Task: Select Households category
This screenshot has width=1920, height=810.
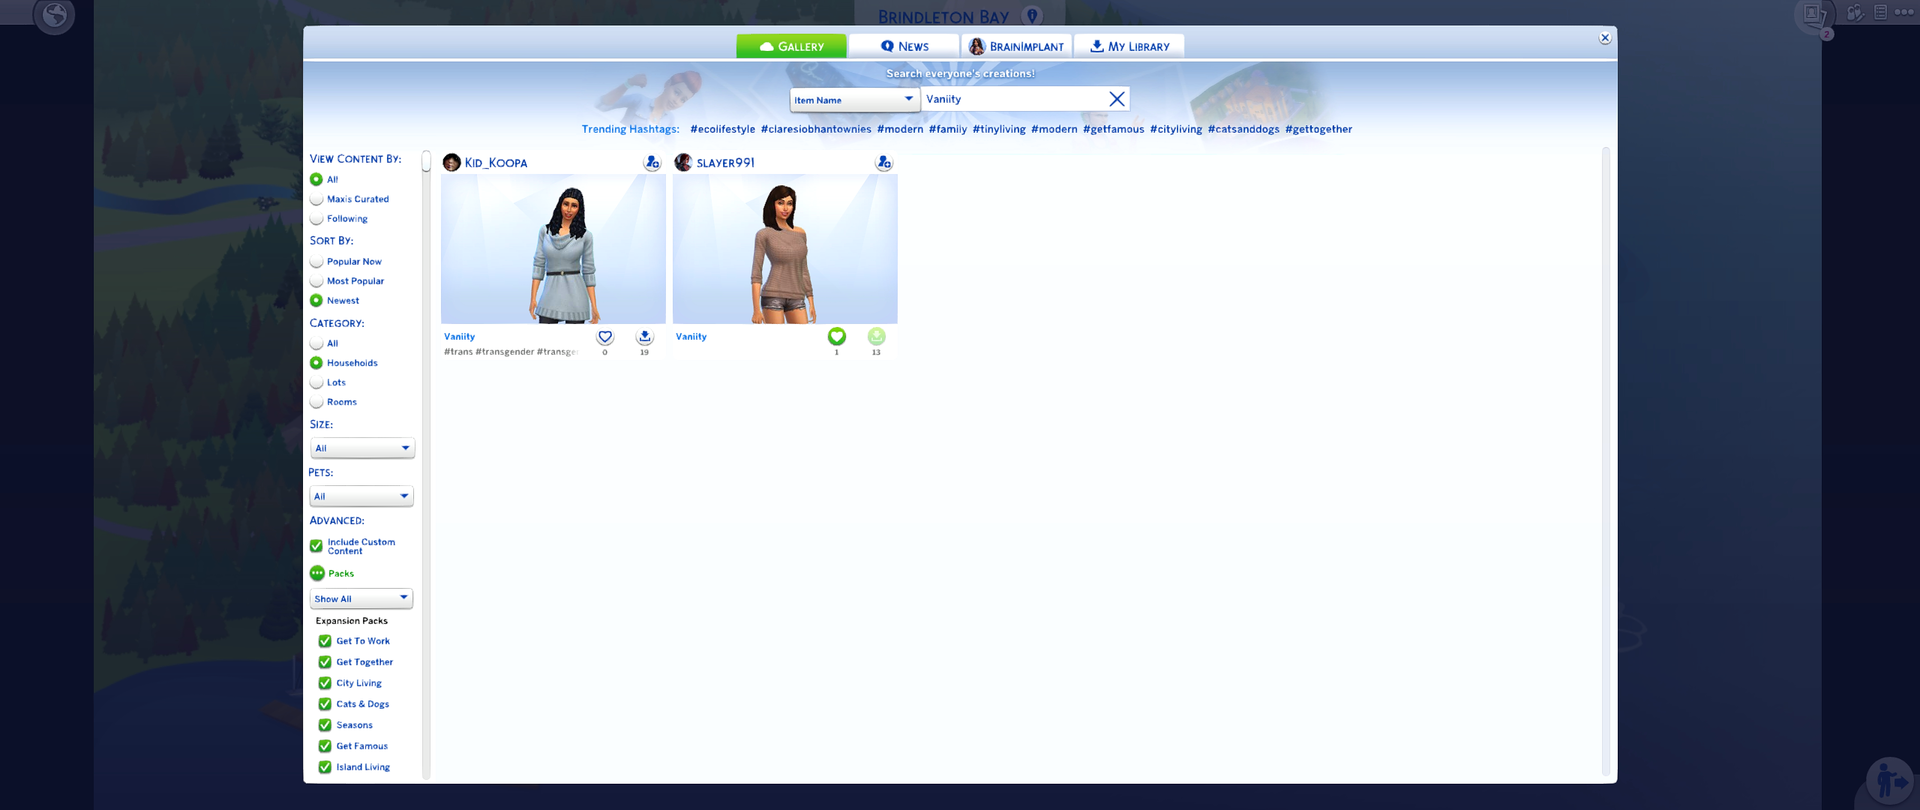Action: click(316, 363)
